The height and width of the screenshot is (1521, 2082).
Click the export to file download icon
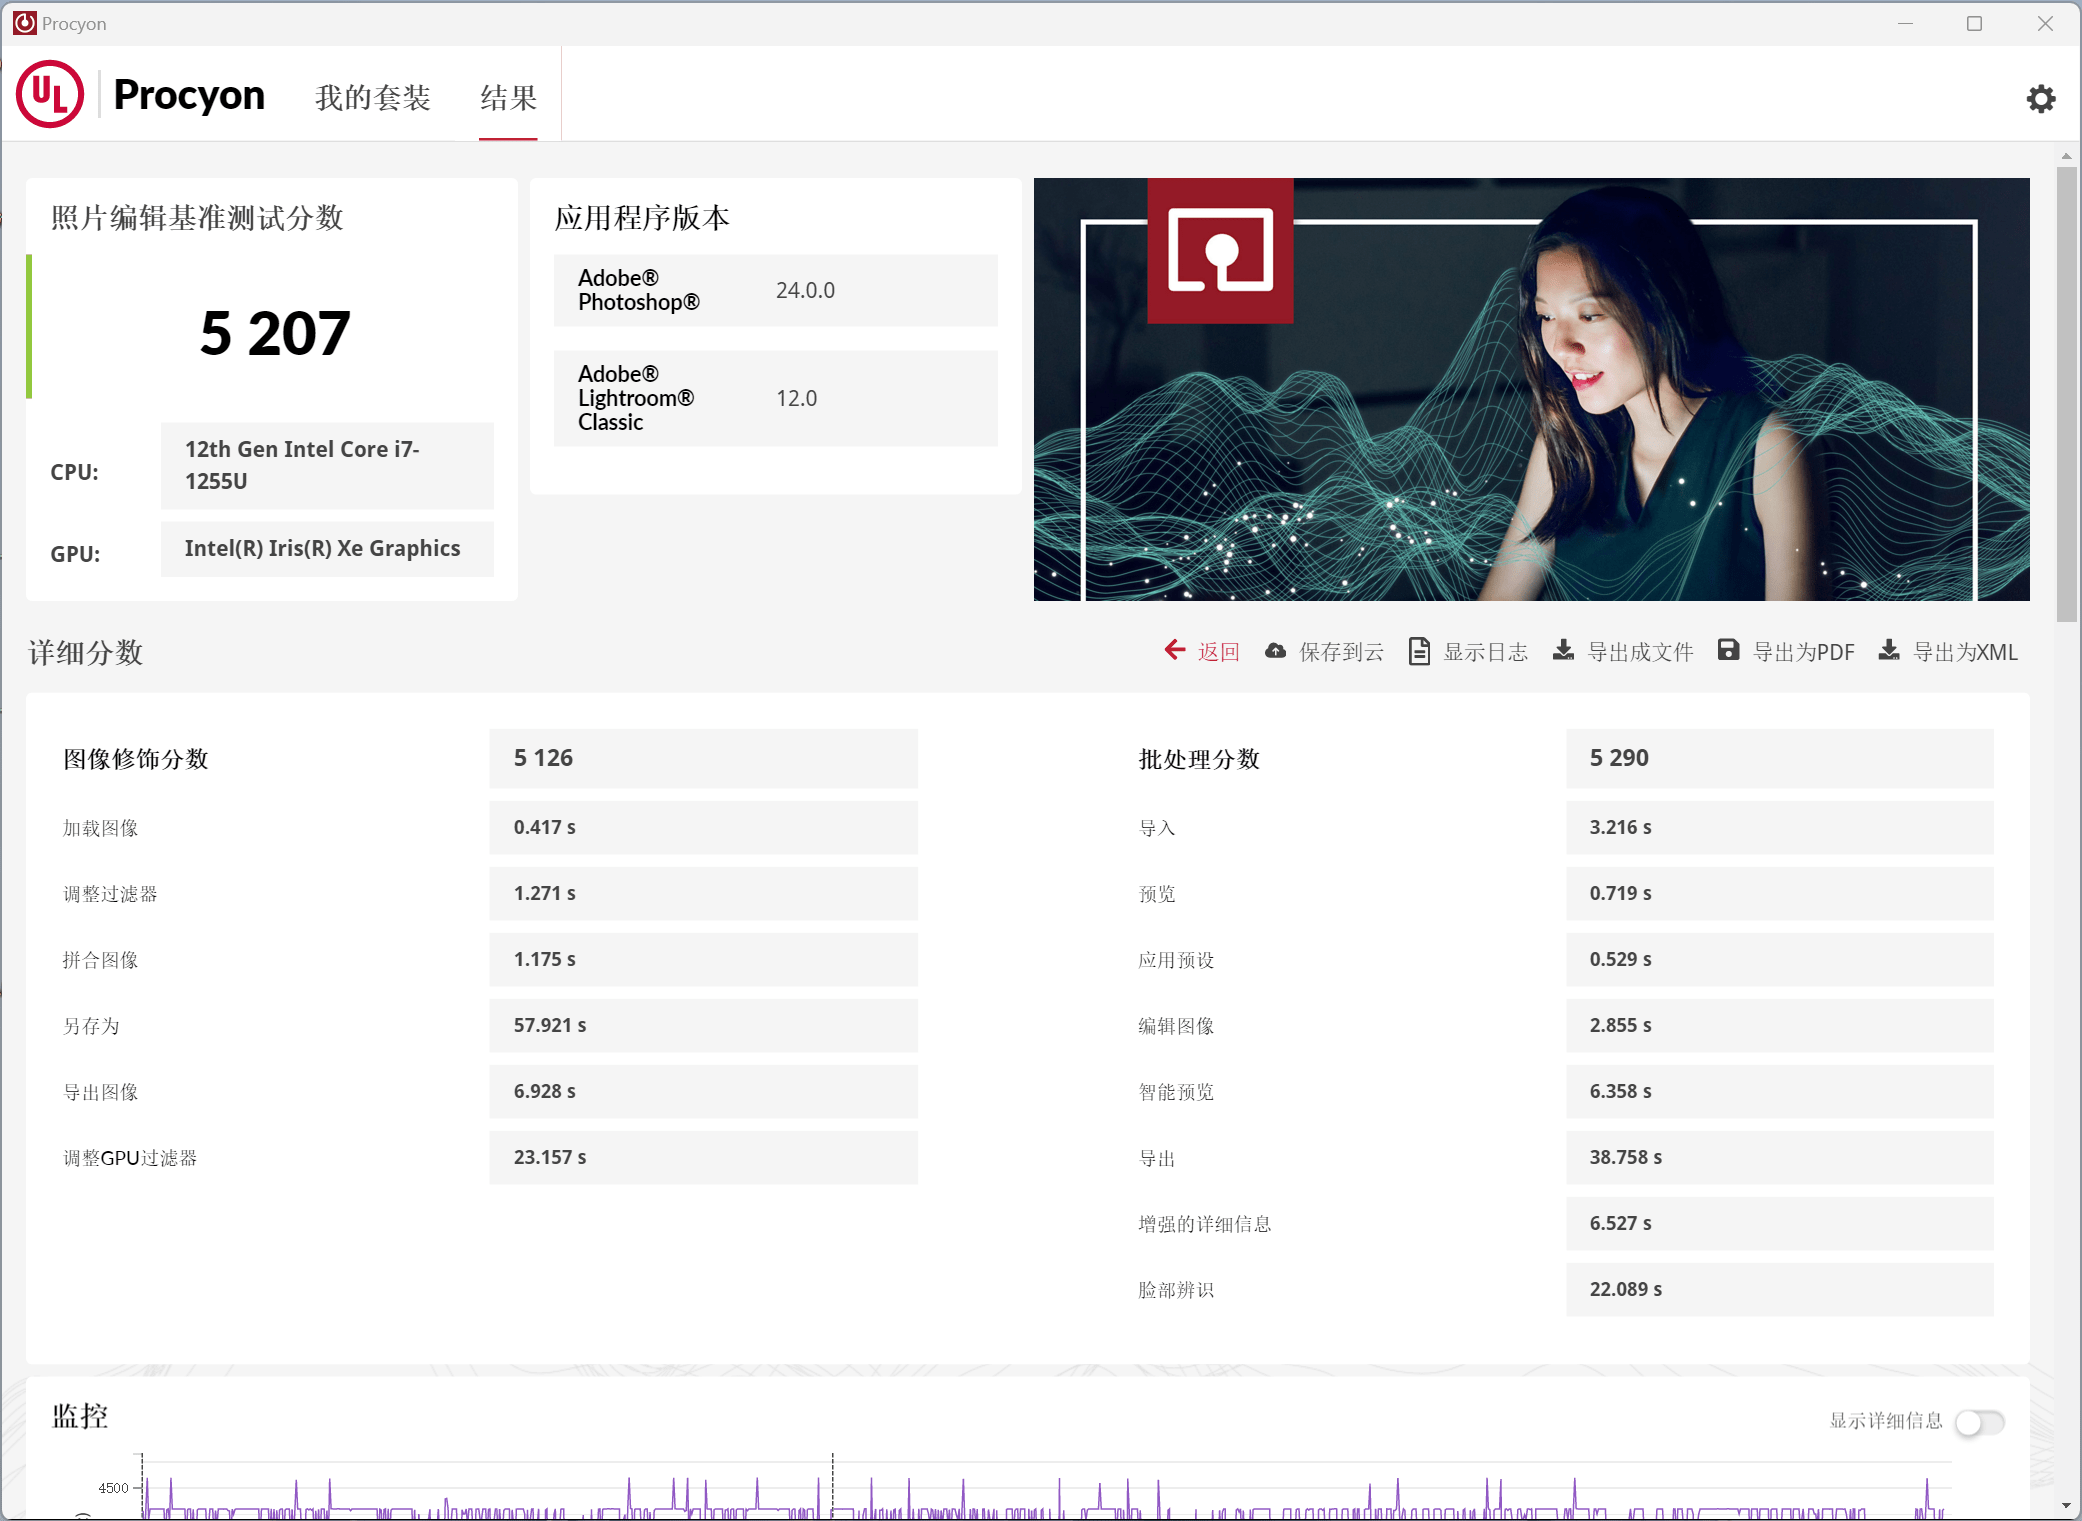click(1563, 651)
